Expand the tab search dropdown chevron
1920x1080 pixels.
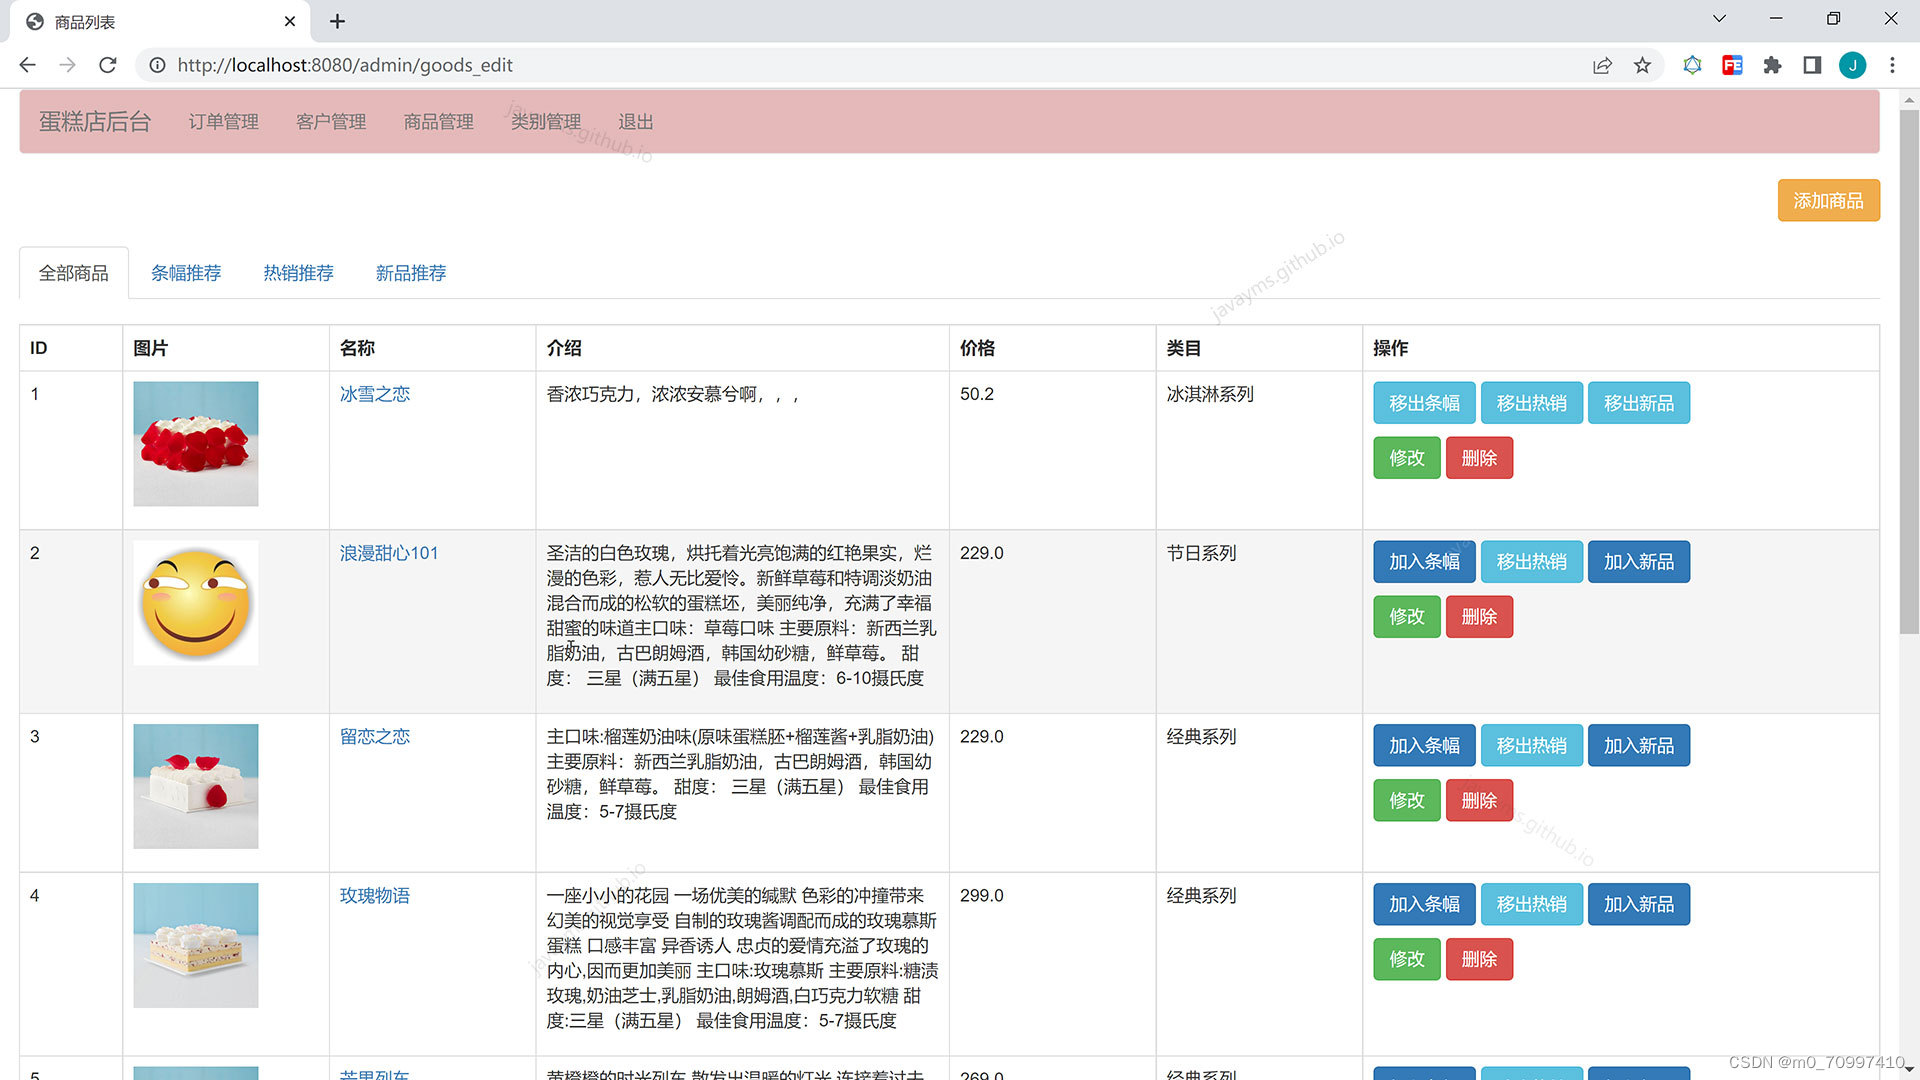(1719, 18)
